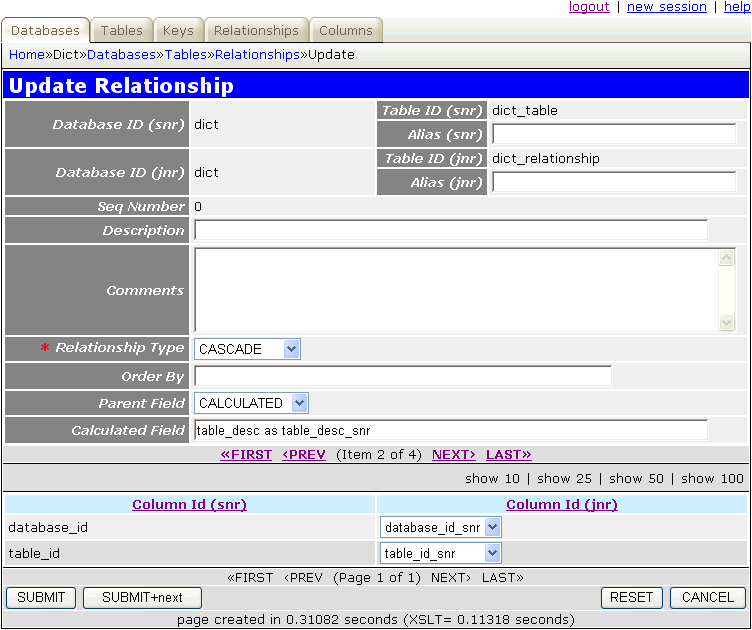The height and width of the screenshot is (630, 752).
Task: Switch to the Keys tab
Action: click(x=178, y=30)
